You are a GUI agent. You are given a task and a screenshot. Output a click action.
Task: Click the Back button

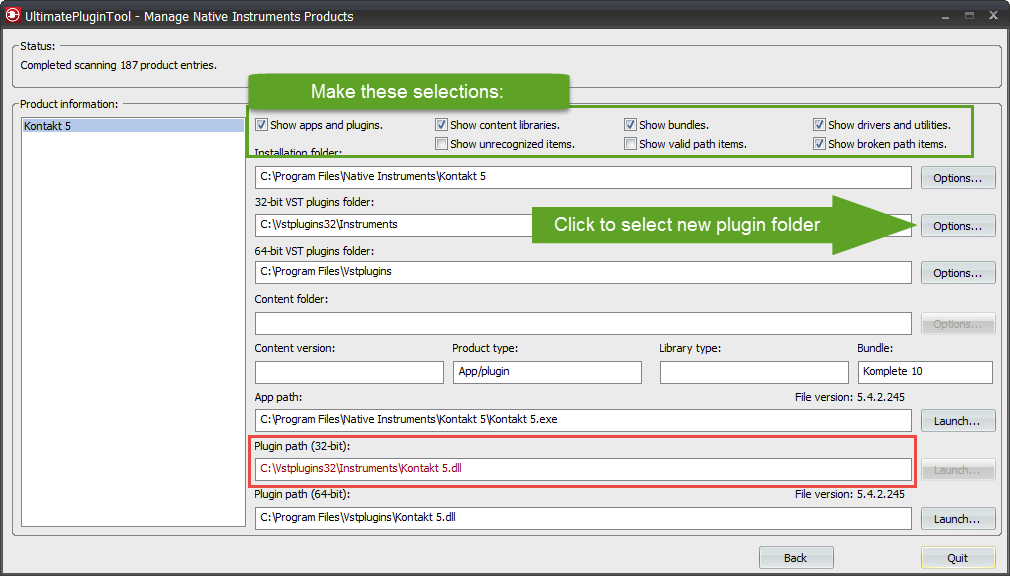(796, 558)
